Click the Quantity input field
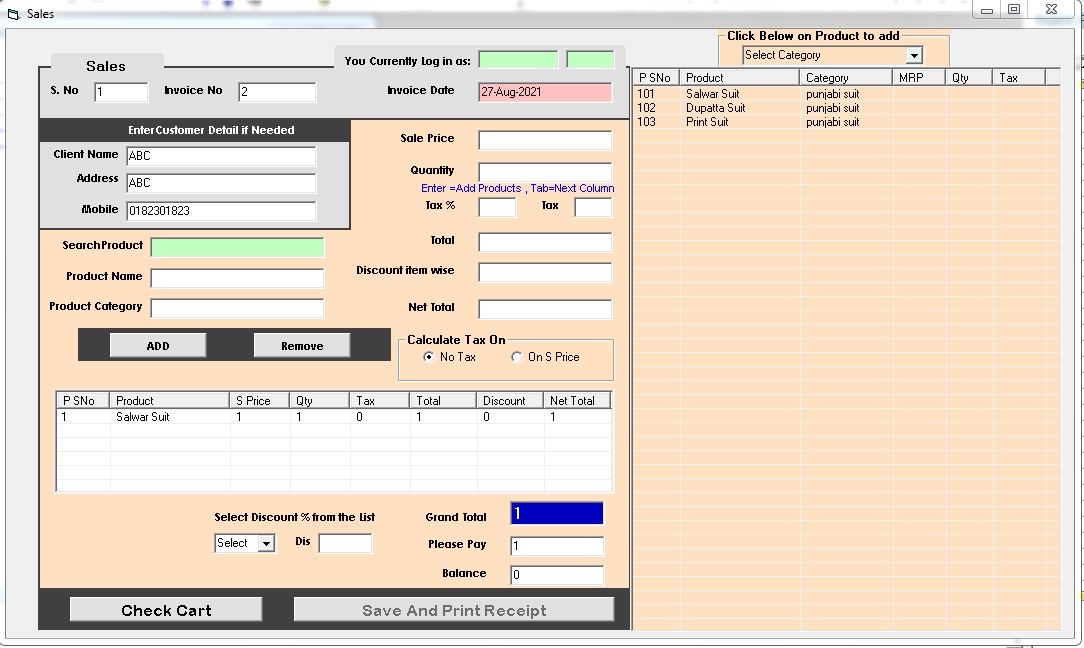The height and width of the screenshot is (648, 1084). [x=544, y=172]
